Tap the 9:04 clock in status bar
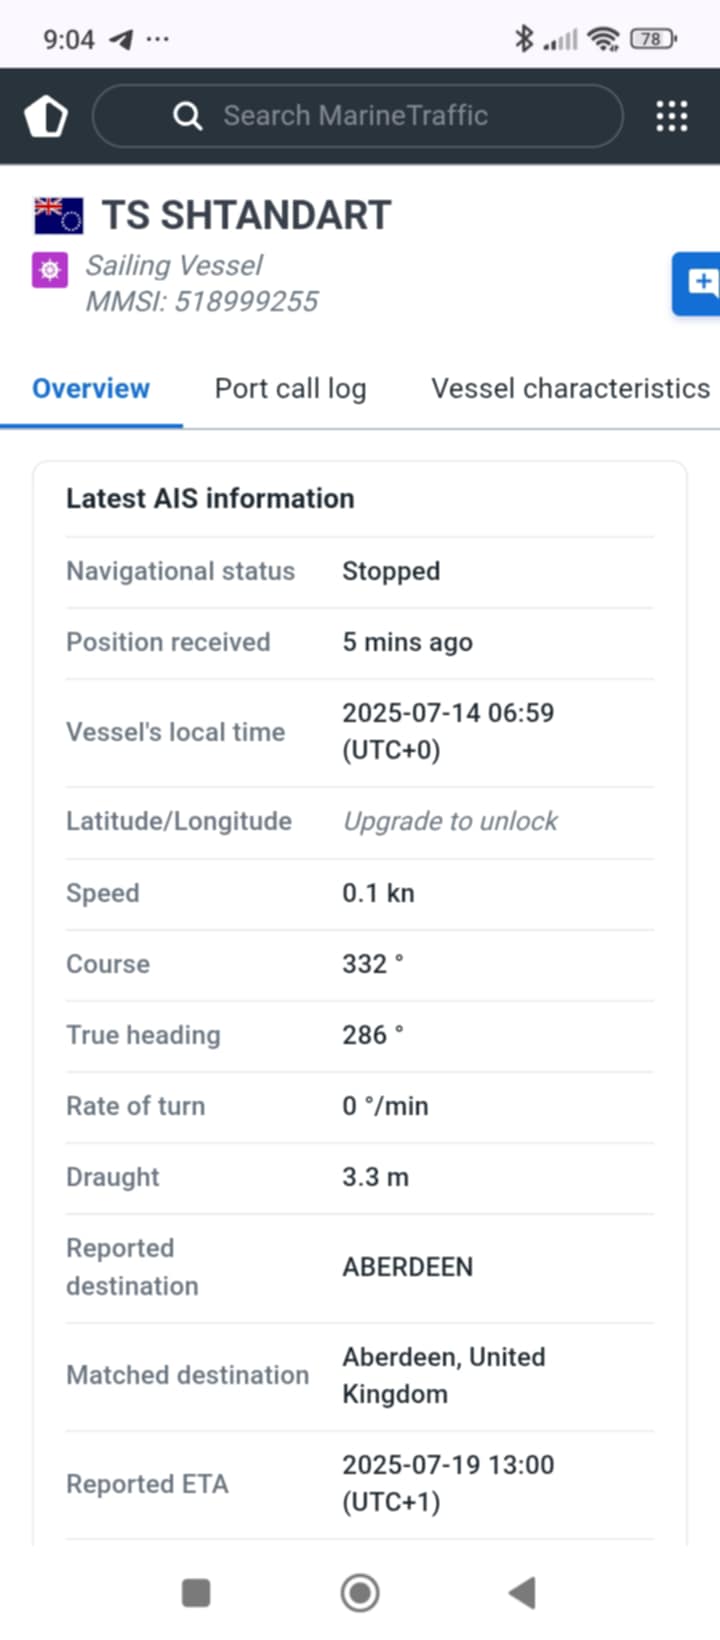 pos(69,39)
